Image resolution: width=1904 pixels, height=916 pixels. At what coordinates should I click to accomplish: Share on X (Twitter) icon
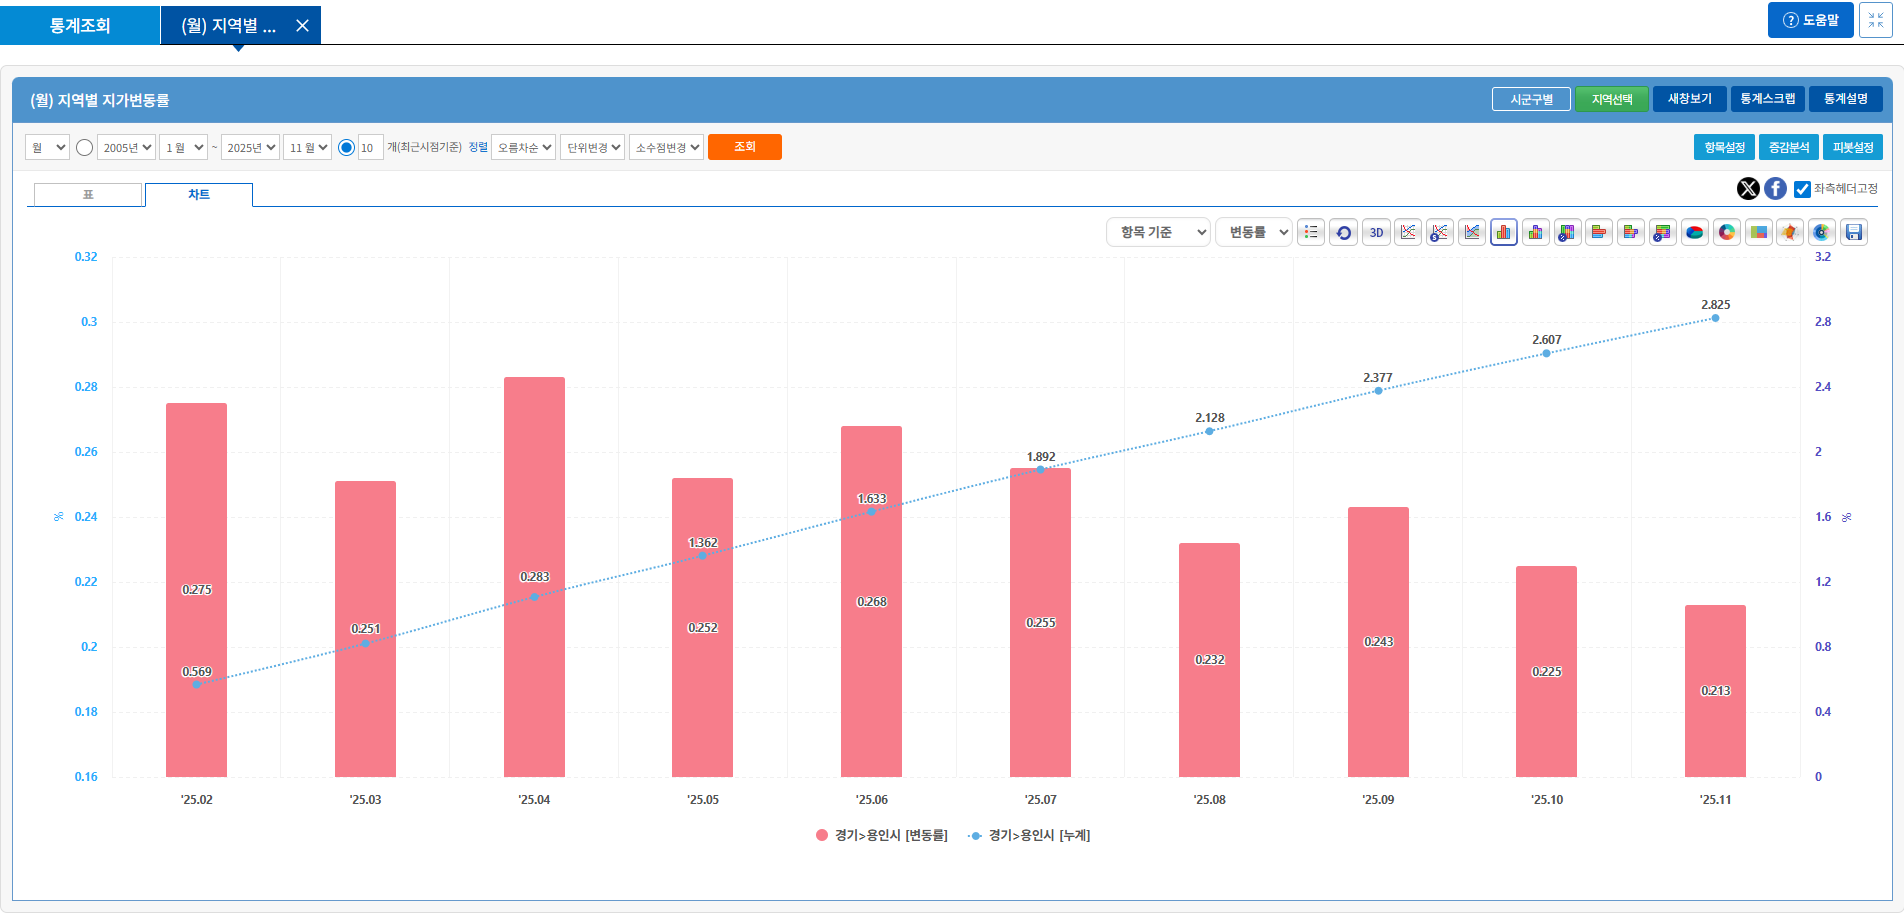[1748, 188]
